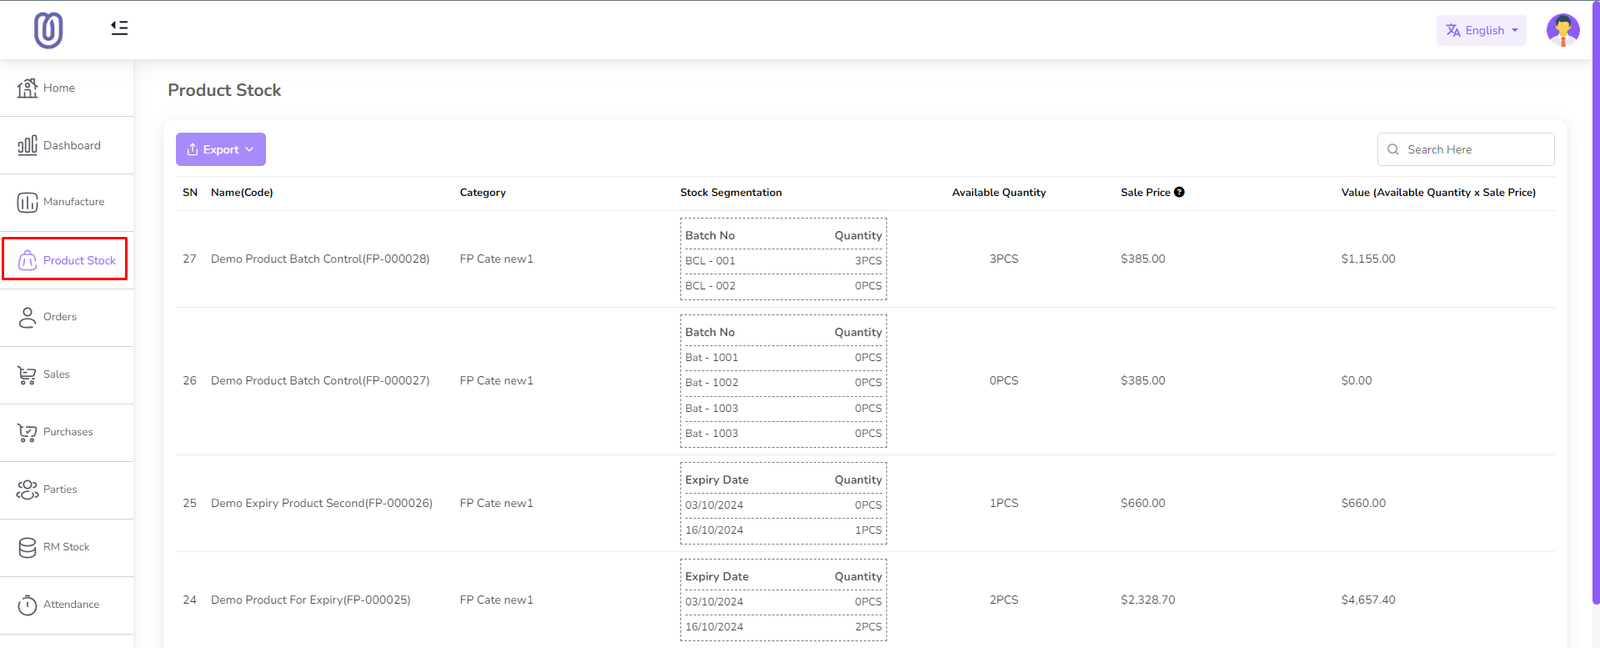1600x648 pixels.
Task: Select the Orders person icon
Action: point(27,318)
